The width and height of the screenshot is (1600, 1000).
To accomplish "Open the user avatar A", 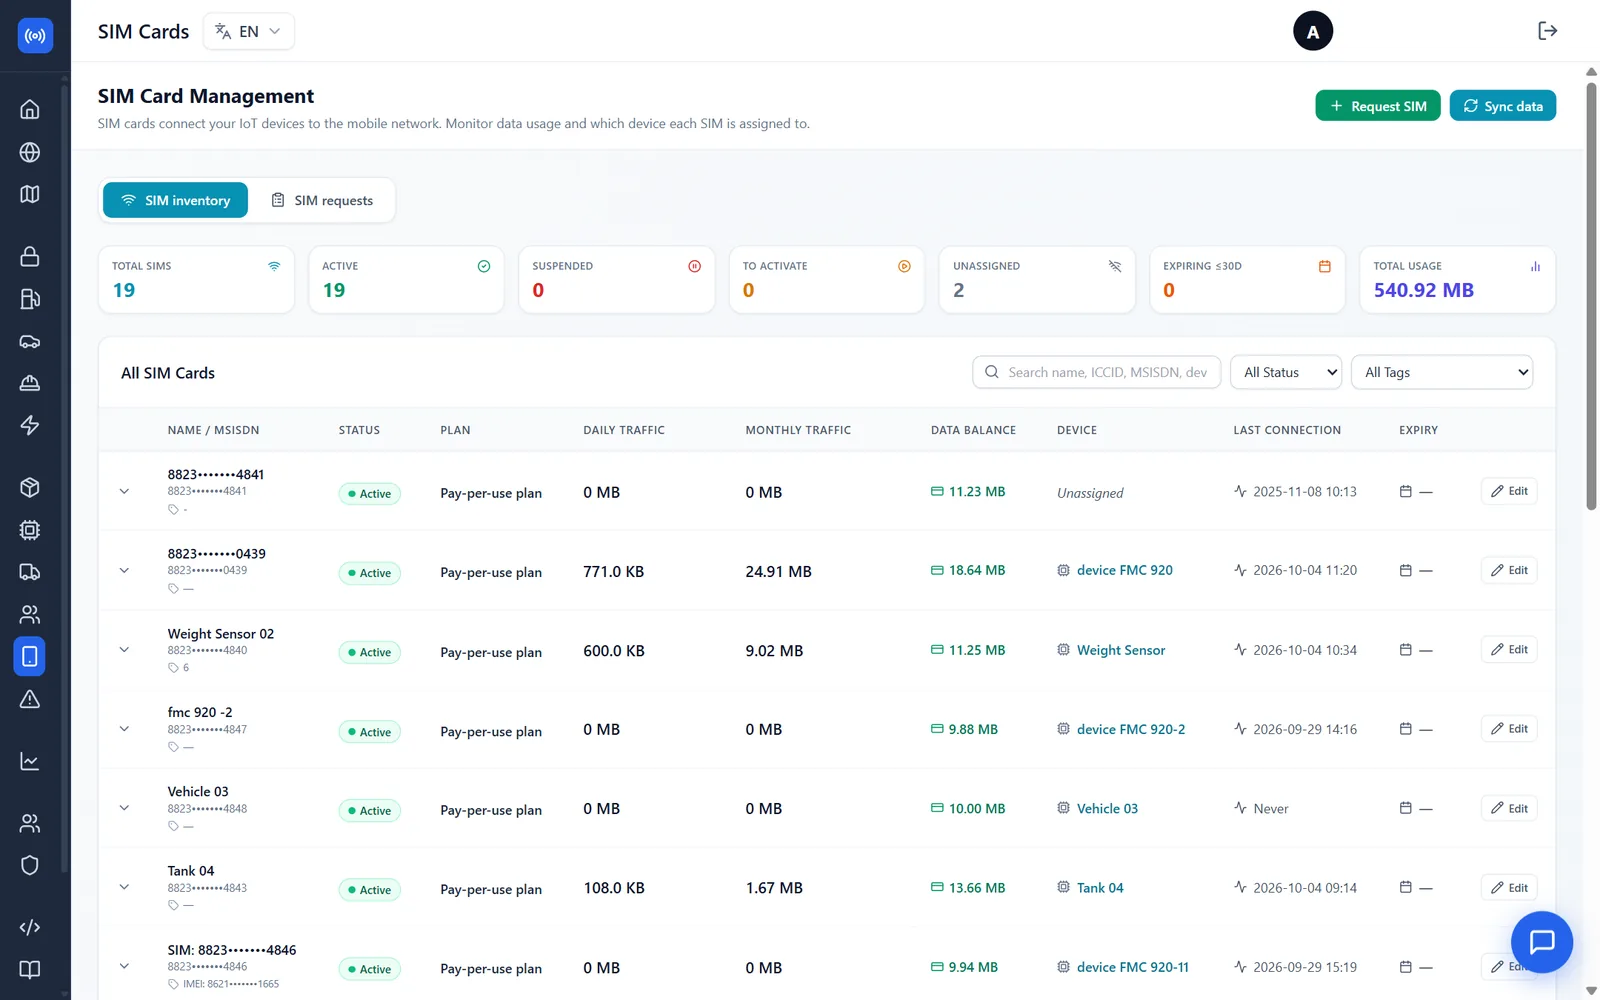I will pyautogui.click(x=1313, y=32).
